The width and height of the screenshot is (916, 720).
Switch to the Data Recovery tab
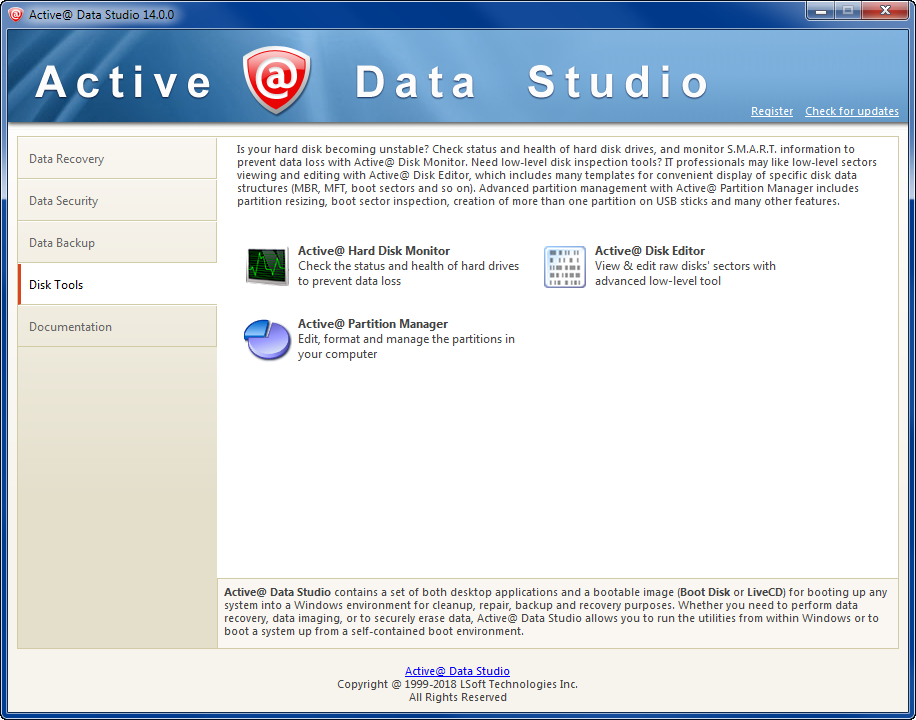coord(117,158)
